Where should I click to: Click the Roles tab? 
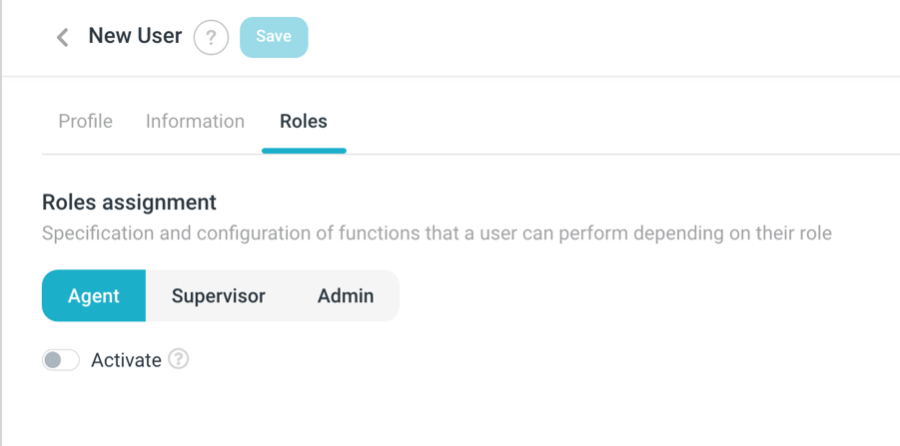303,121
